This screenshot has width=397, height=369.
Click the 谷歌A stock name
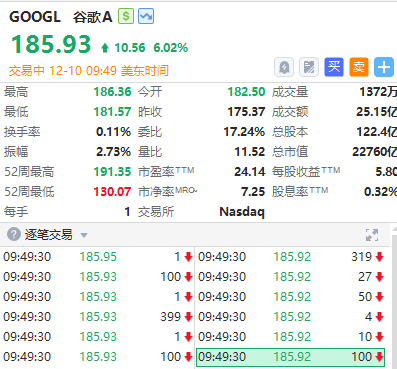(x=93, y=17)
